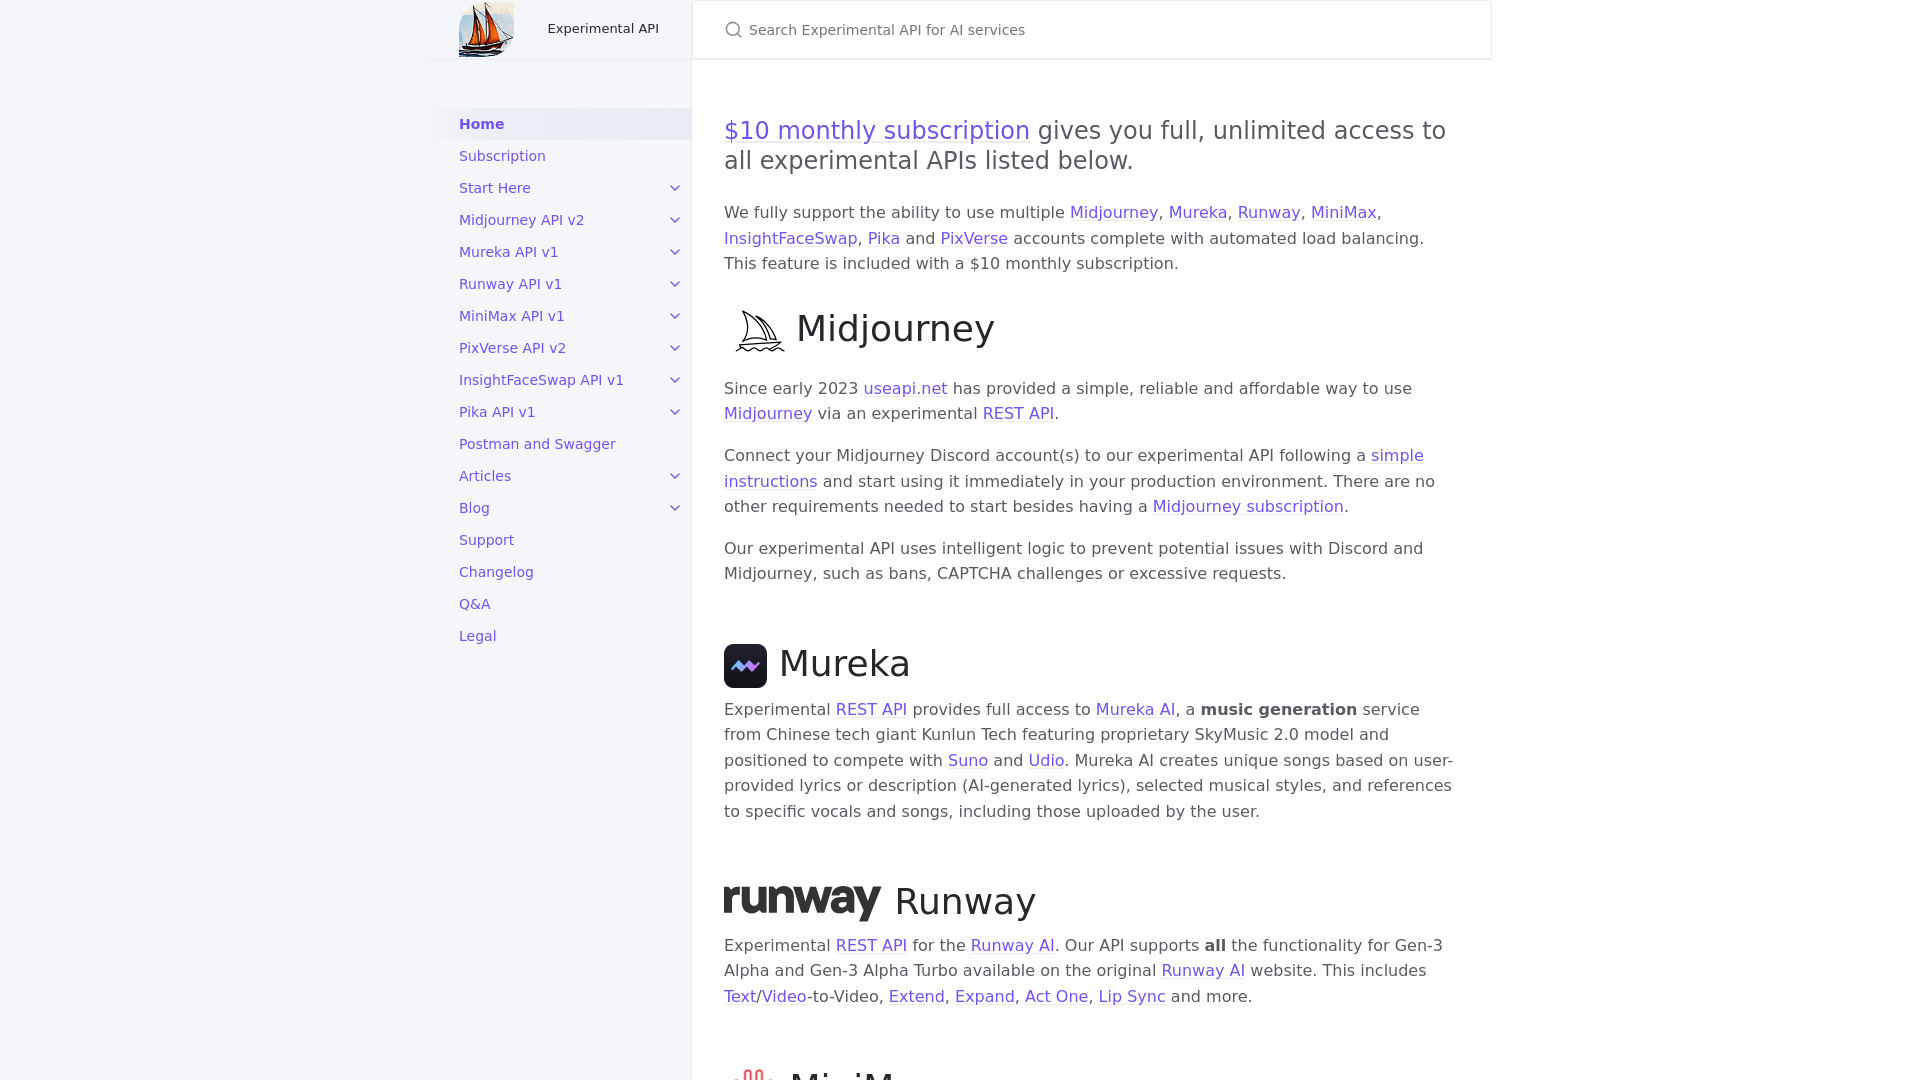The width and height of the screenshot is (1920, 1080).
Task: Click the Home navigation icon area
Action: pyautogui.click(x=481, y=123)
